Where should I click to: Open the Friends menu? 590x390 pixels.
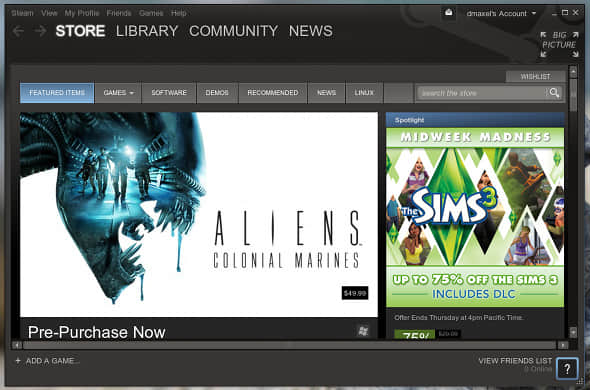coord(119,13)
